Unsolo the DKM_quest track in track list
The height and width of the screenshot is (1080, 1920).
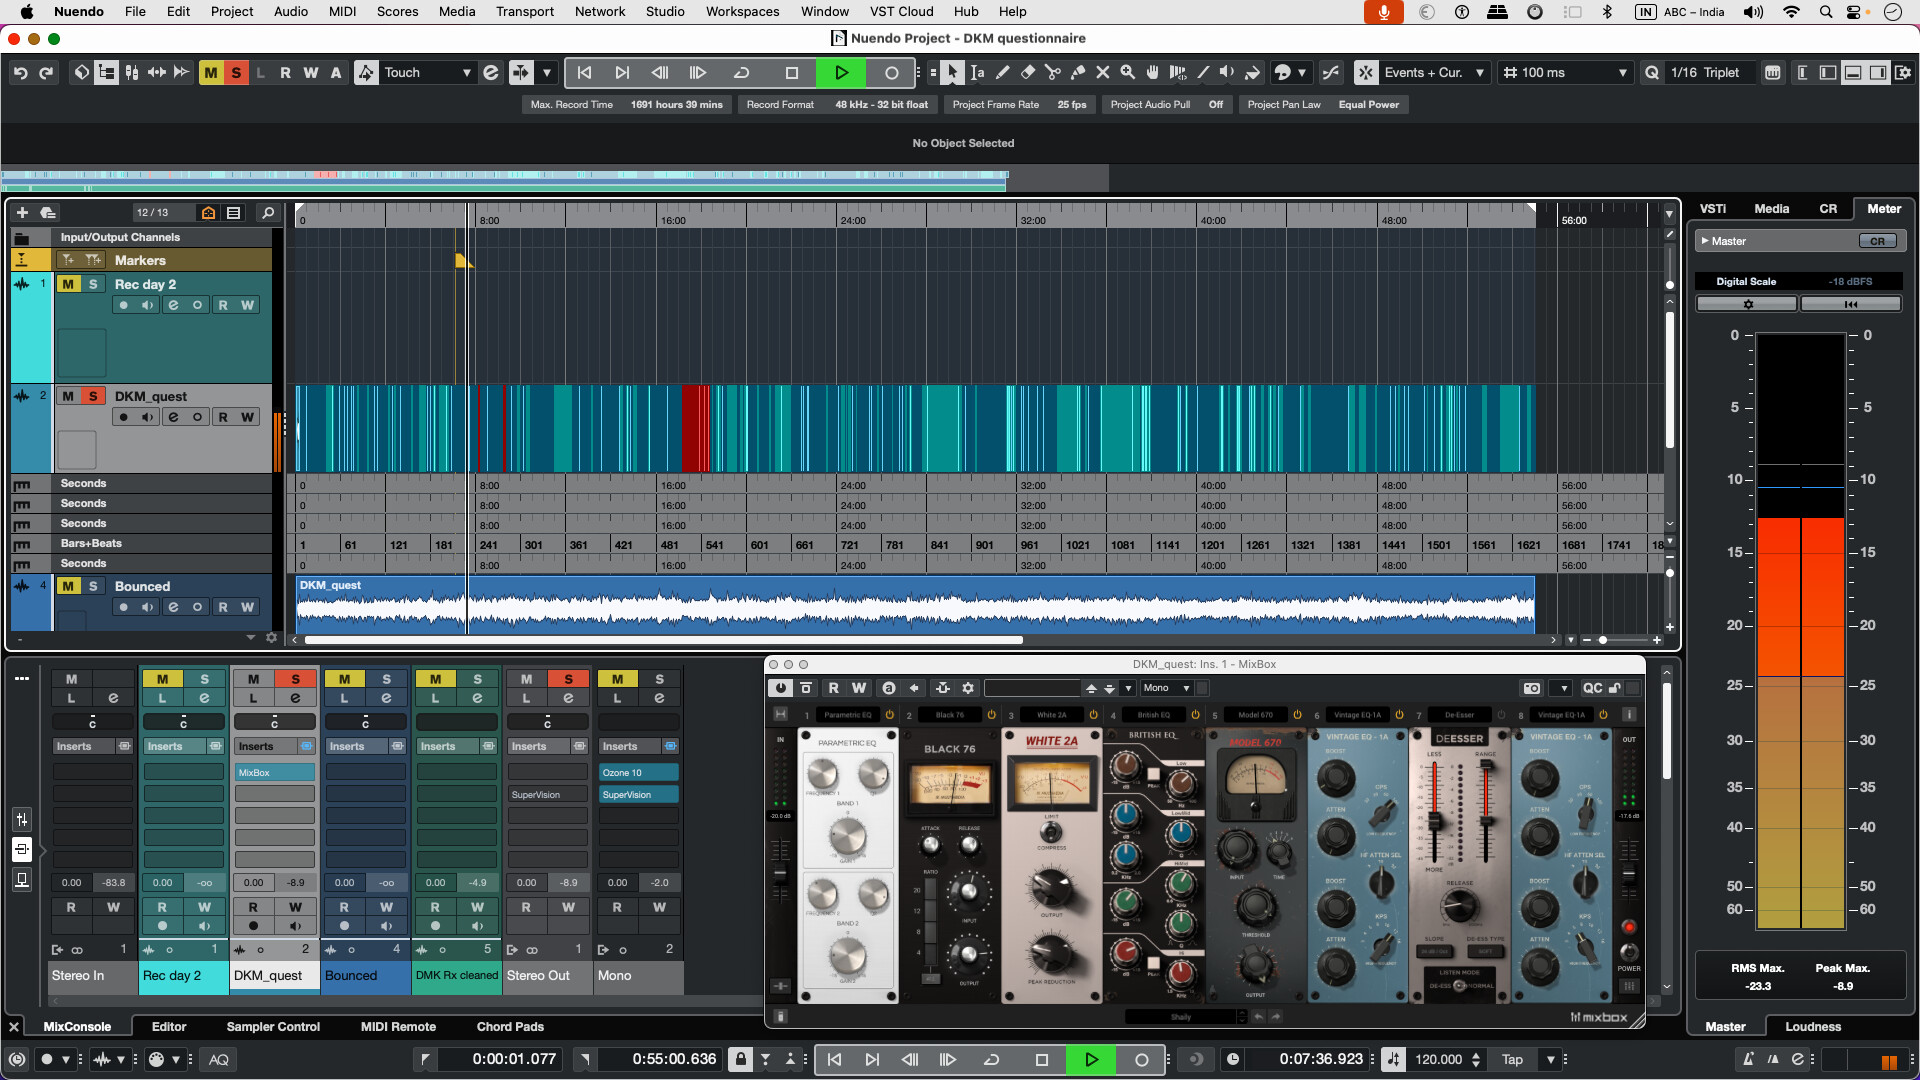[x=93, y=396]
